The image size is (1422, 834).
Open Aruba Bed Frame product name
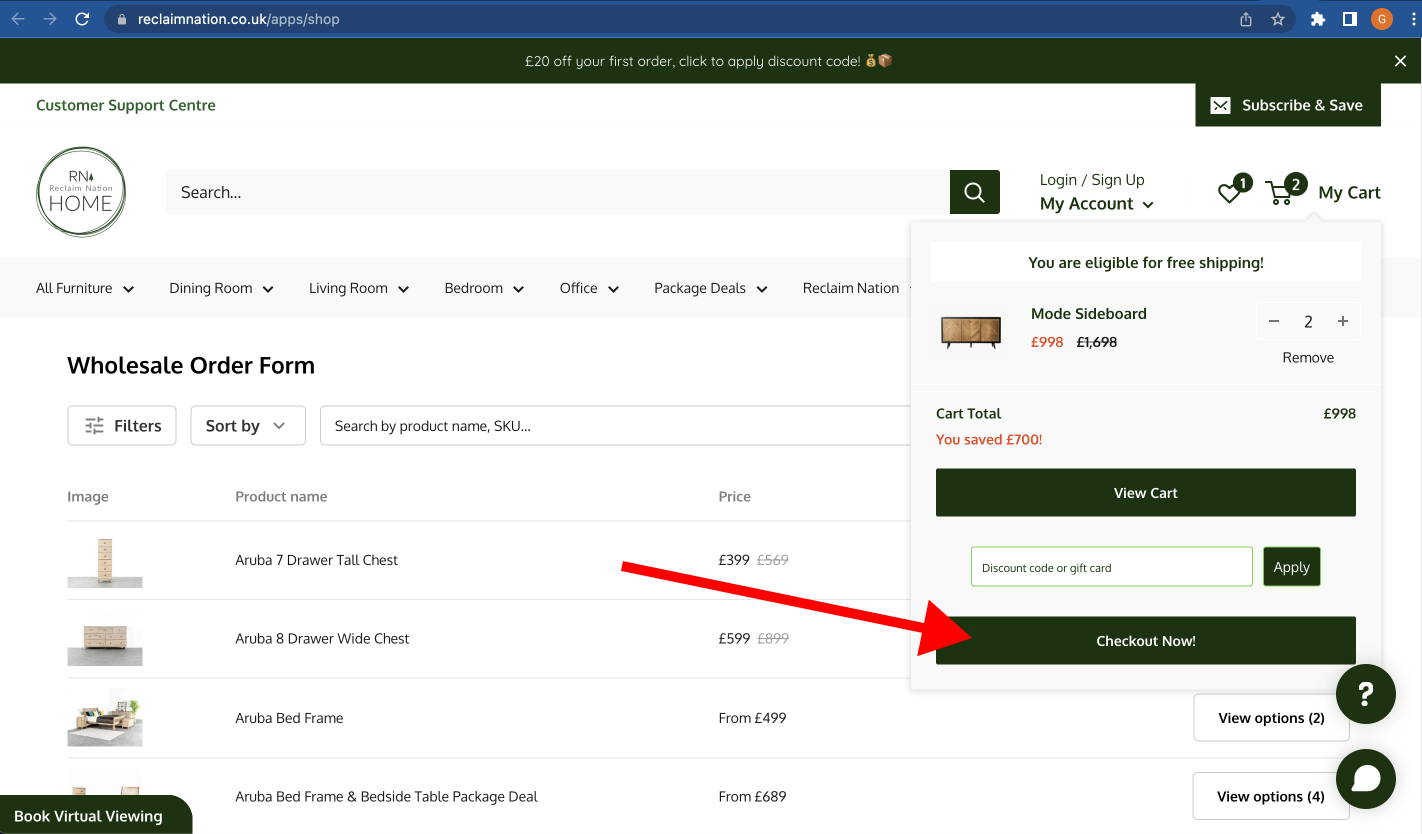[289, 718]
